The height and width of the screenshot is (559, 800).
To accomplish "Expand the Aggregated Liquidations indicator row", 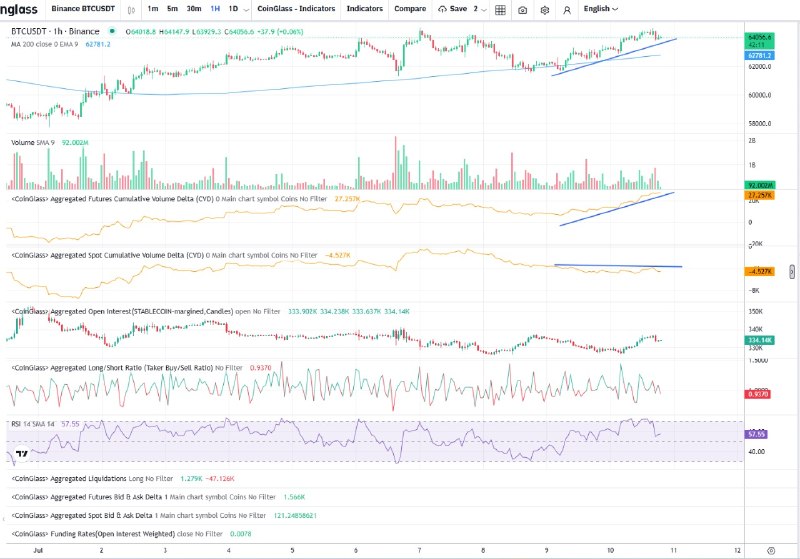I will pos(92,478).
